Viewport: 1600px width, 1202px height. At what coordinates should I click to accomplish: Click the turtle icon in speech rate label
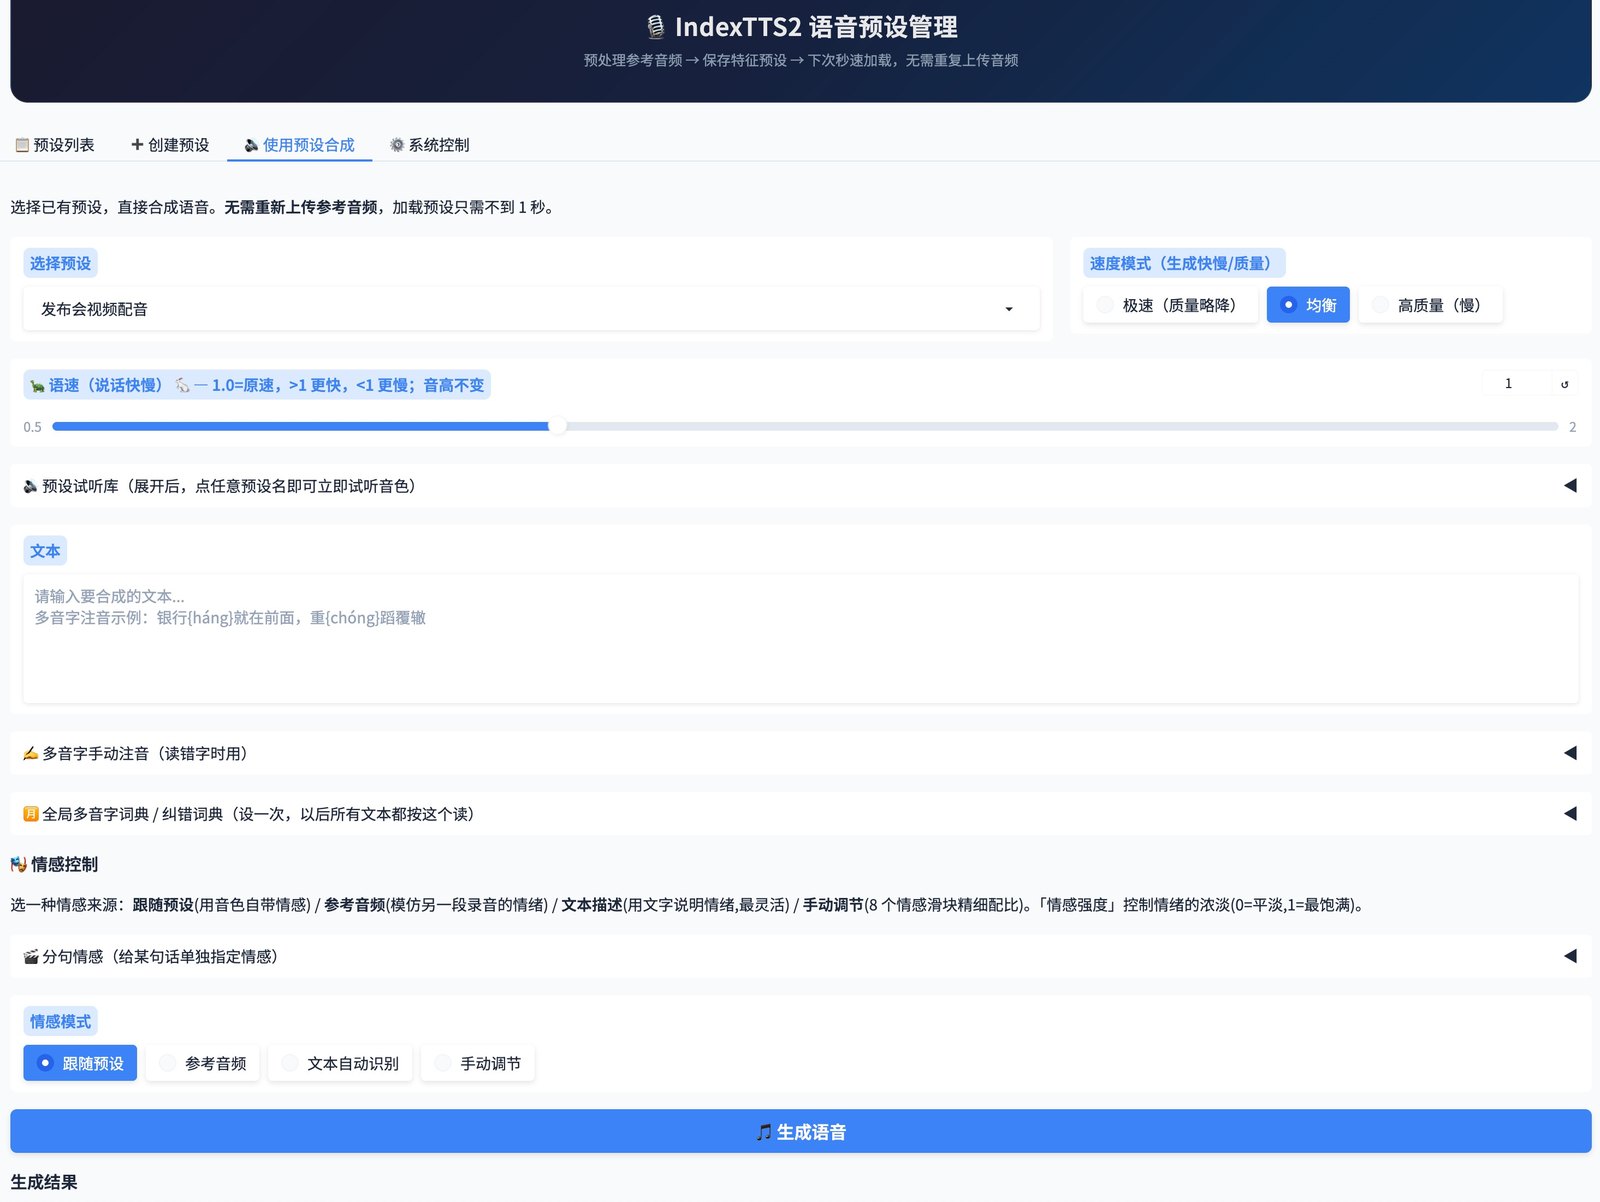tap(37, 386)
